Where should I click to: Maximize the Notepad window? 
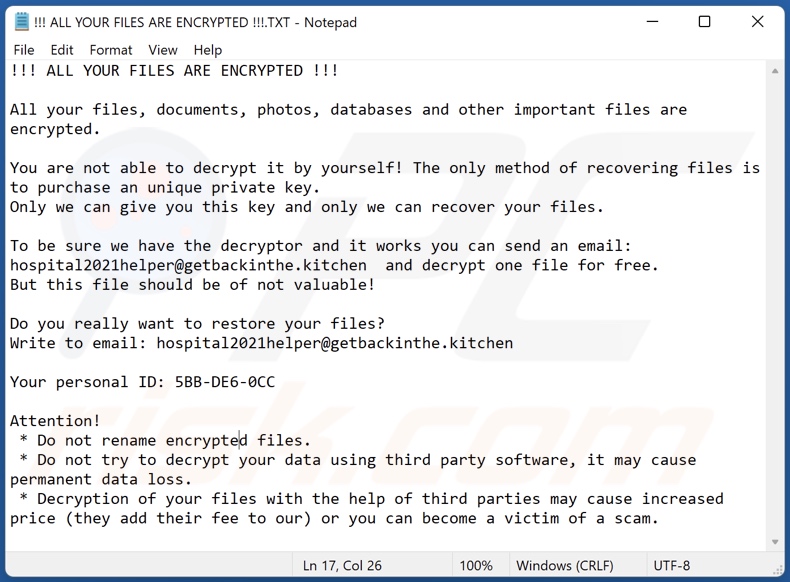(x=704, y=22)
